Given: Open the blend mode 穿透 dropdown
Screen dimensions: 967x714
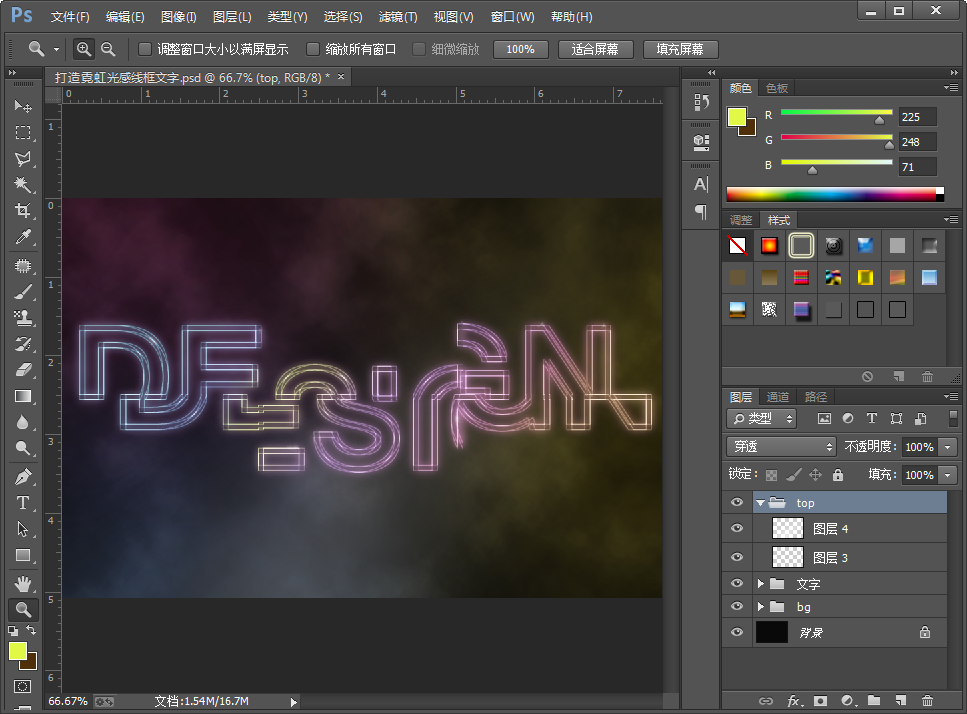Looking at the screenshot, I should (781, 447).
